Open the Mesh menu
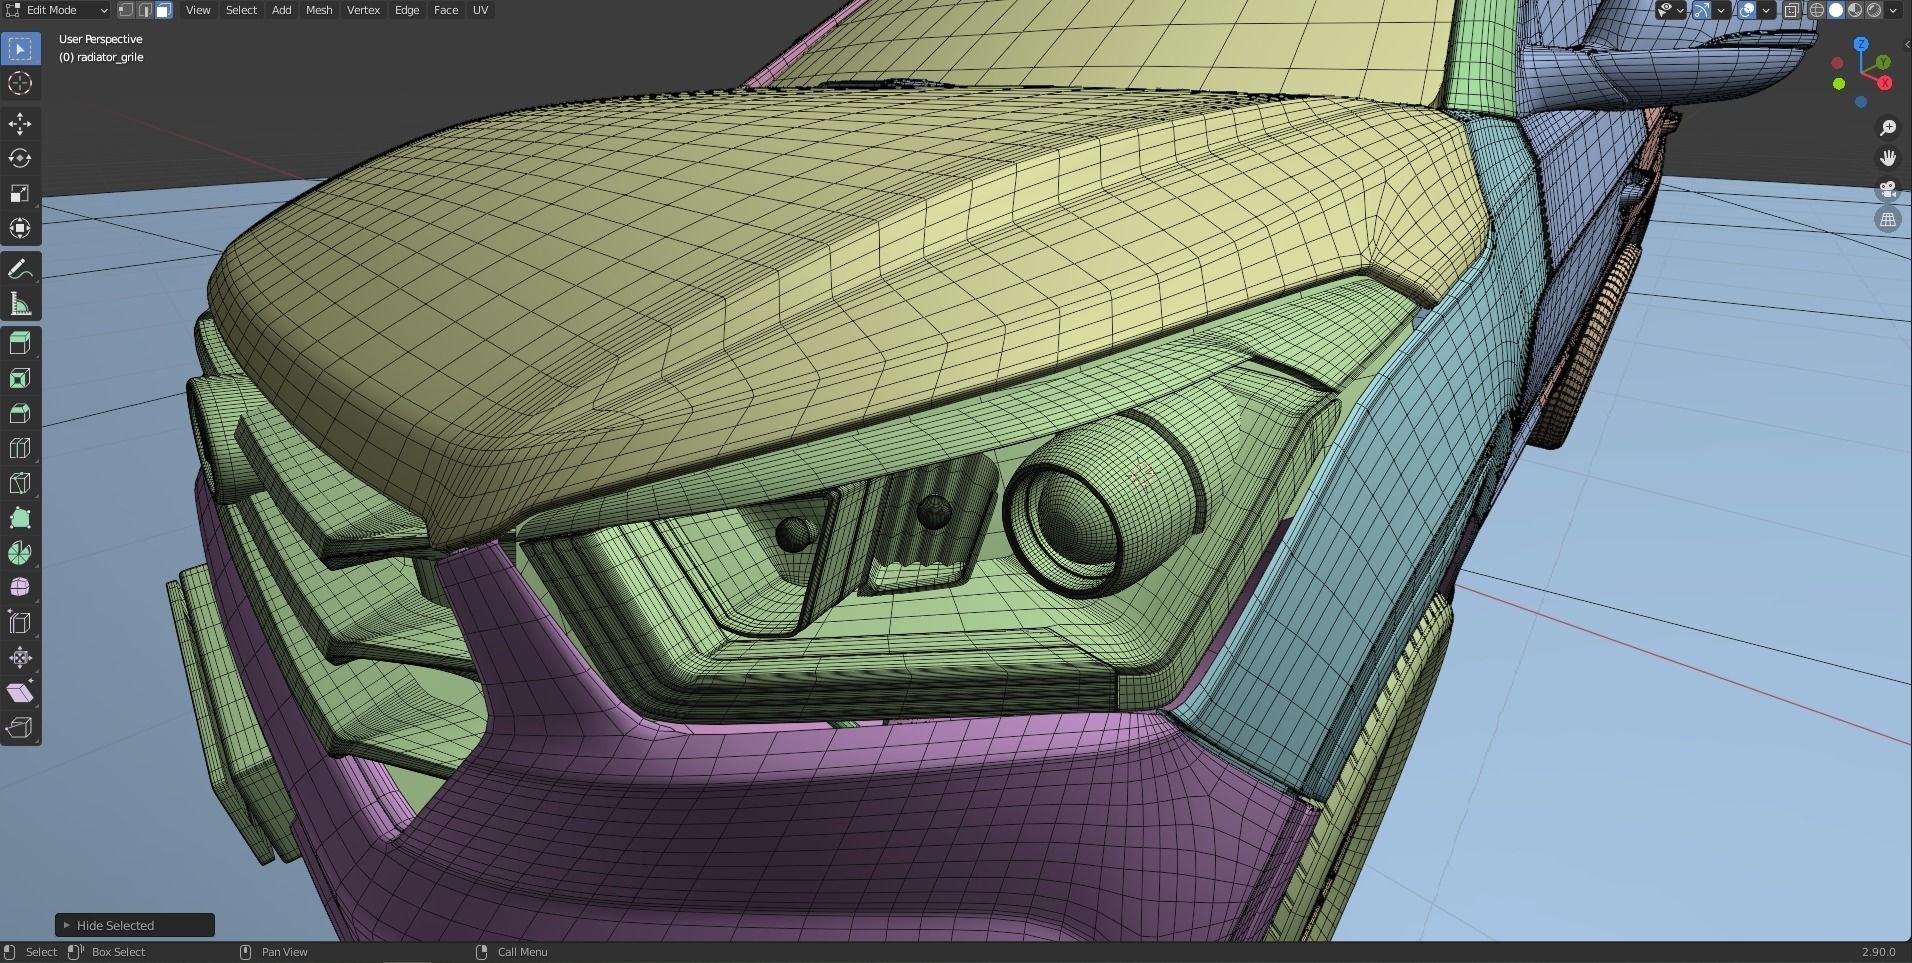Image resolution: width=1912 pixels, height=963 pixels. [x=318, y=10]
